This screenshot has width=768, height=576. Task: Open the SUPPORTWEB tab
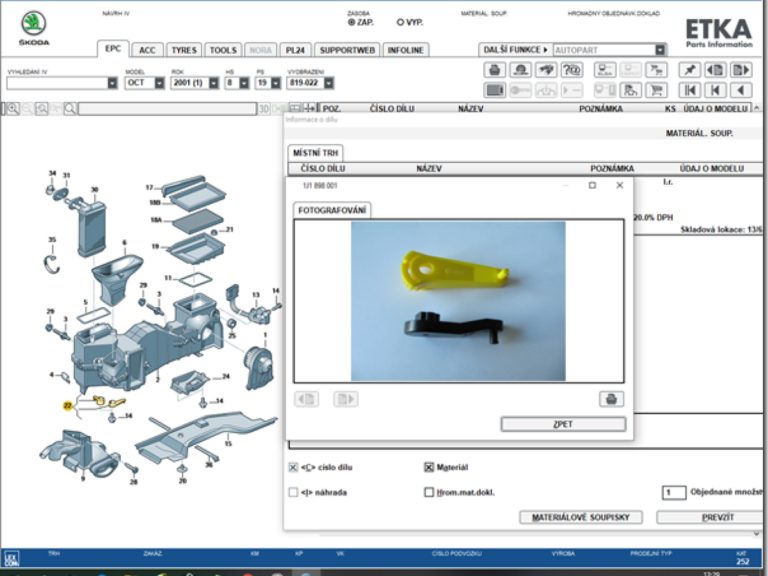tap(347, 49)
